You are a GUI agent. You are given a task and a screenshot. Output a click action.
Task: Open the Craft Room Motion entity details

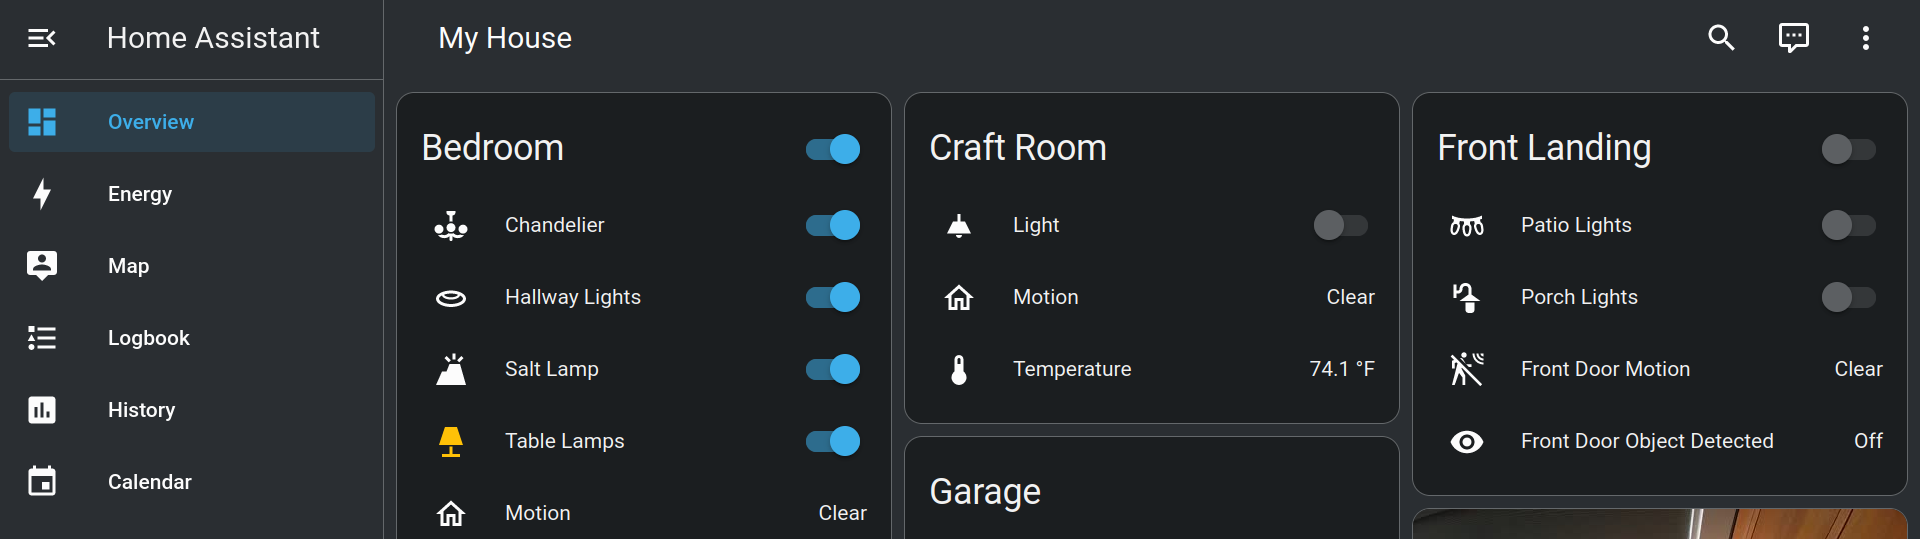pos(1152,297)
